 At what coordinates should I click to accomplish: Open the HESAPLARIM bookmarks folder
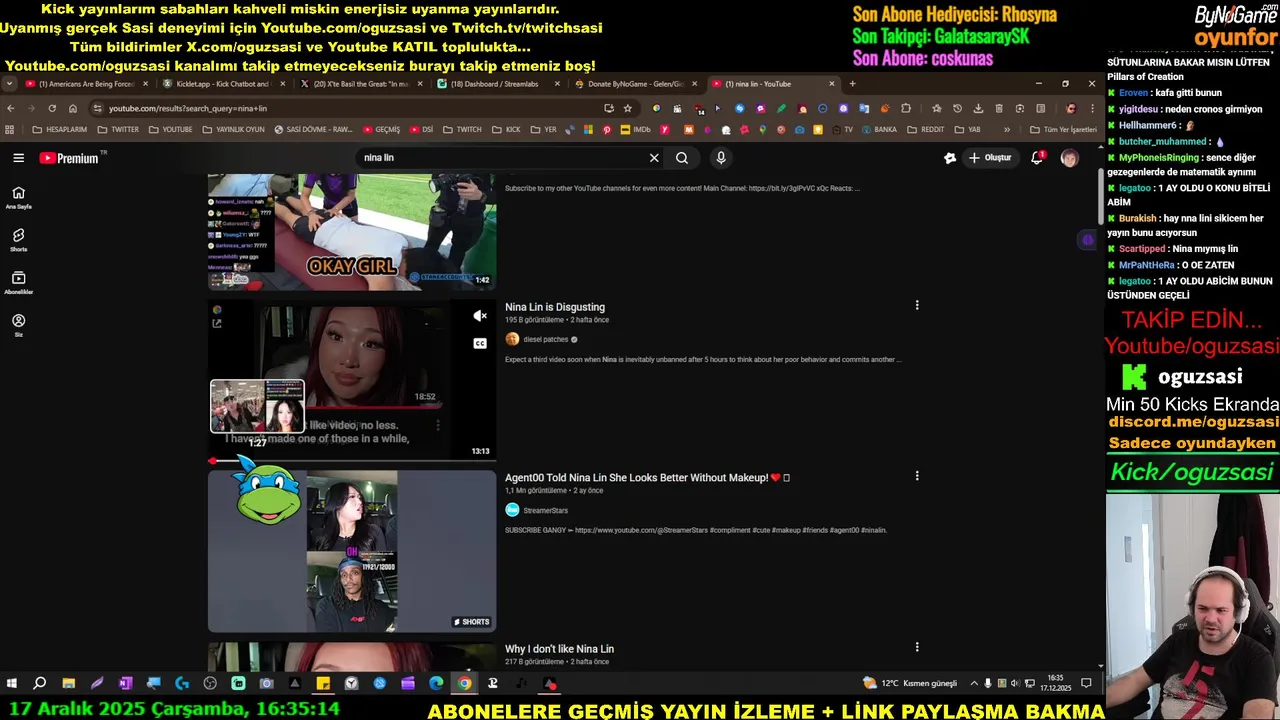pos(60,129)
